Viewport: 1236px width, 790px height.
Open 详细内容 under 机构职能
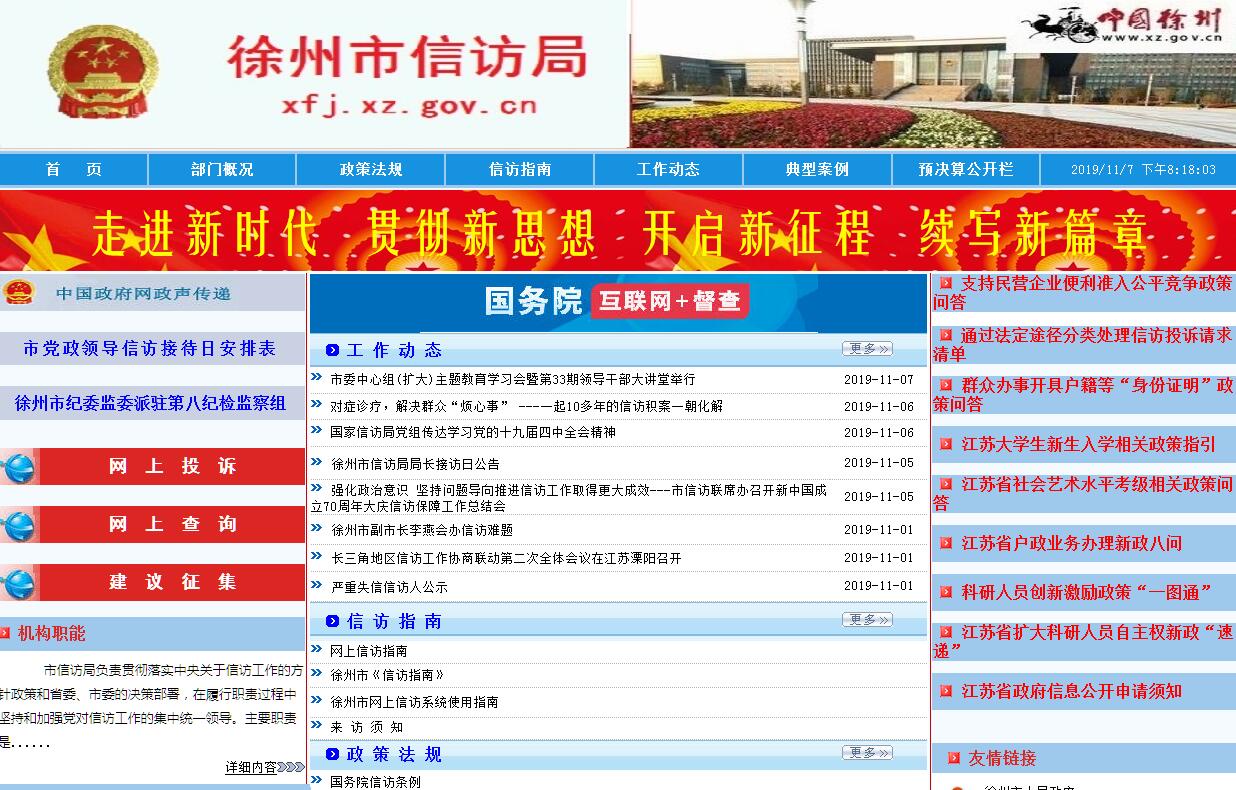tap(264, 767)
